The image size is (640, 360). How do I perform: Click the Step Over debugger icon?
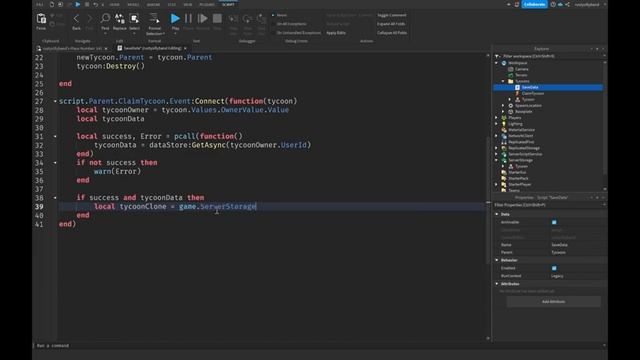[247, 19]
